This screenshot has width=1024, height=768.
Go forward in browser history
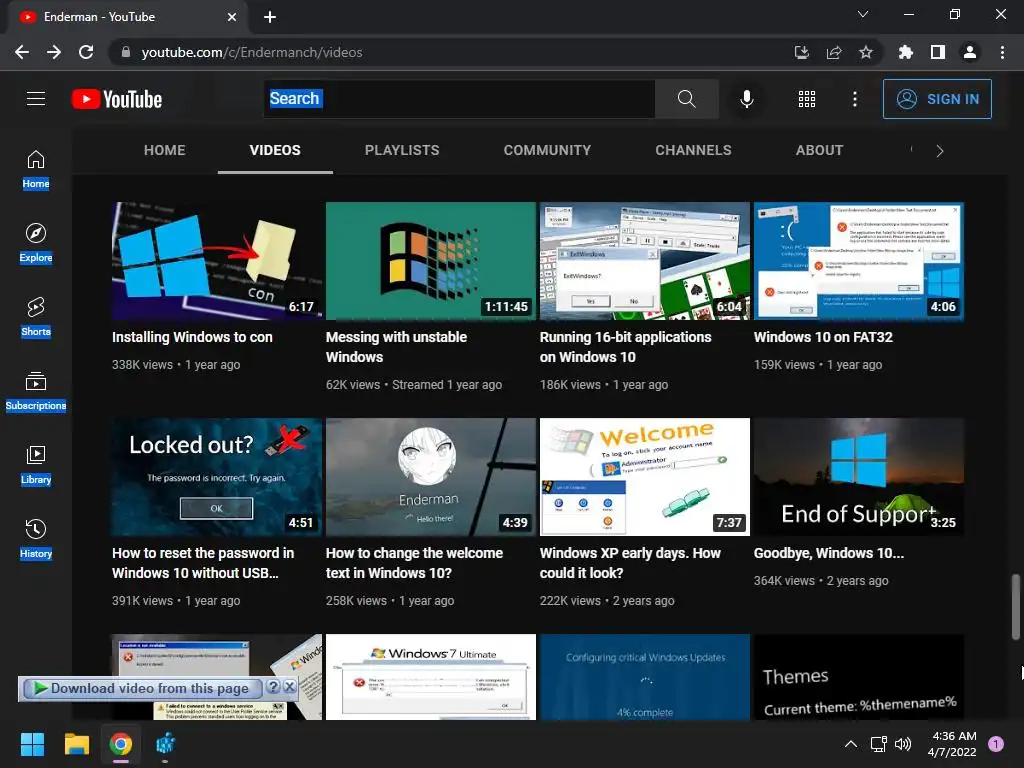(54, 52)
